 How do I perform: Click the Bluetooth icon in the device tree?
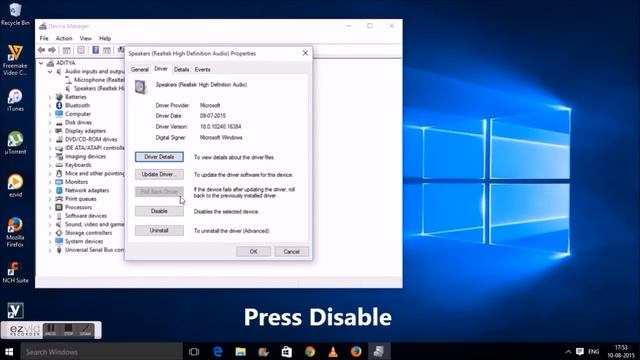tap(59, 105)
